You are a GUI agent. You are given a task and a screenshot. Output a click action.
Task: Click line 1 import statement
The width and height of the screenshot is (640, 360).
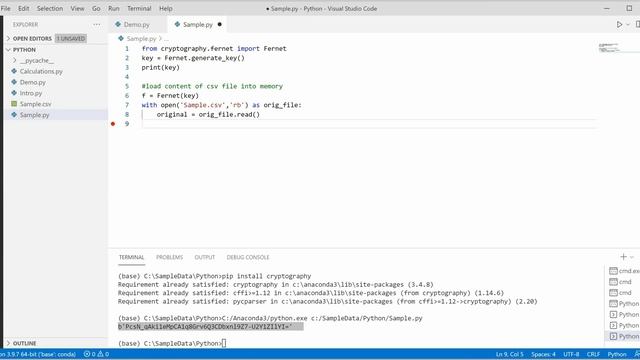[214, 49]
